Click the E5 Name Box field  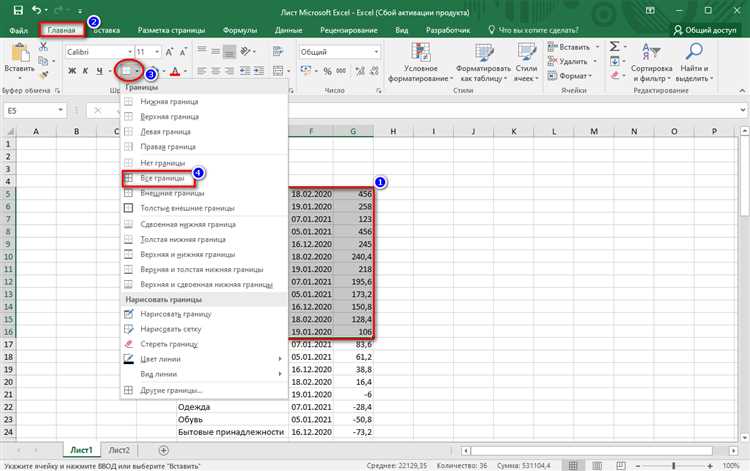(30, 110)
